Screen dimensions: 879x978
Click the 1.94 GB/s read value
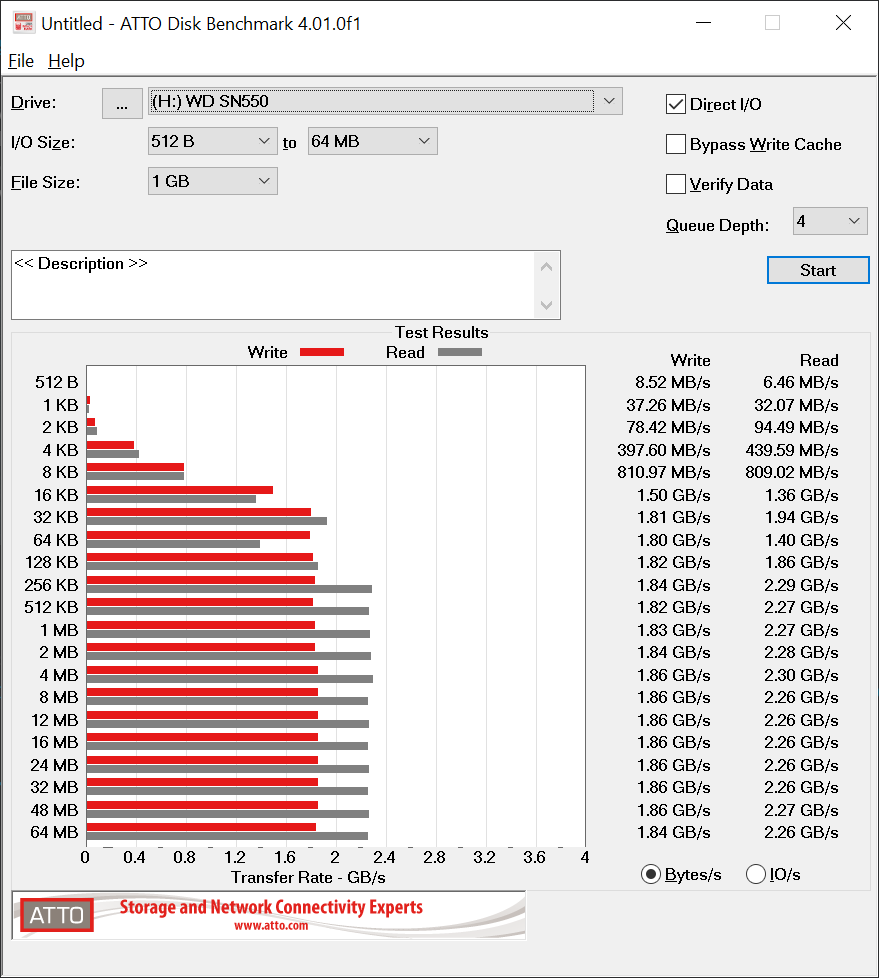point(802,518)
